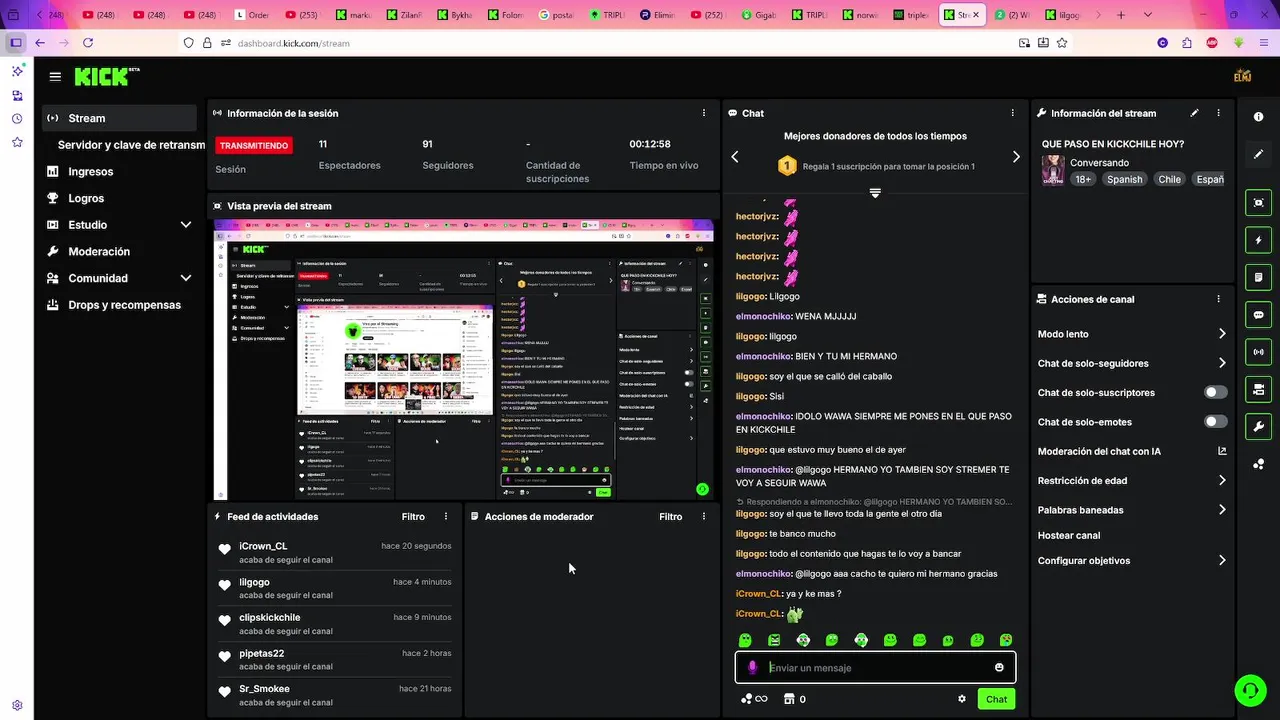Insert the angry square-face green emote
This screenshot has height=720, width=1280.
click(x=774, y=640)
